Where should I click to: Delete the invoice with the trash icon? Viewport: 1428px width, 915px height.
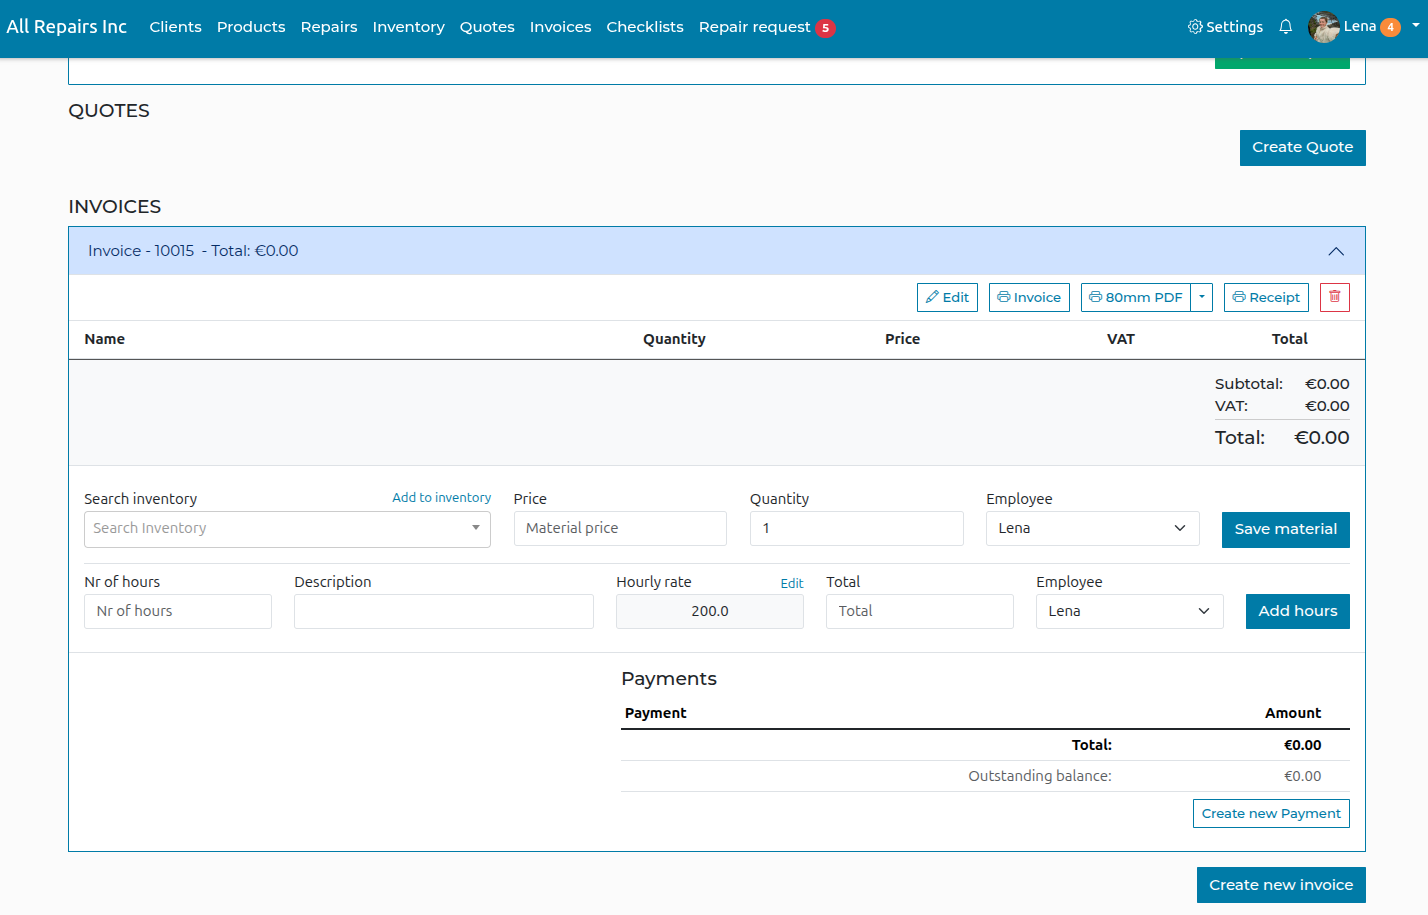(1335, 297)
